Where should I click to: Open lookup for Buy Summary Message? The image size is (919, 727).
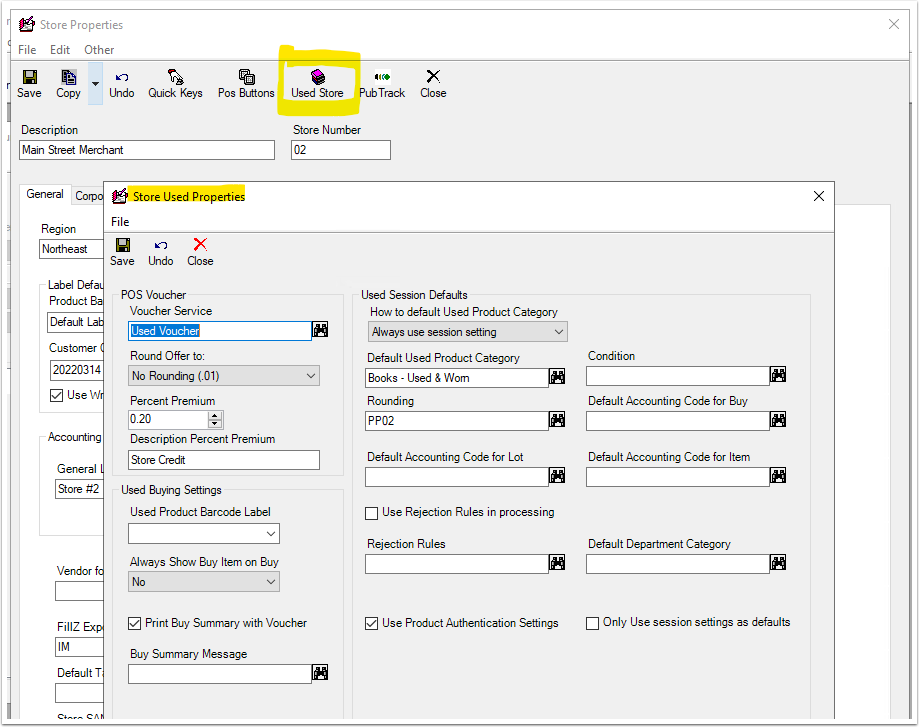pyautogui.click(x=320, y=672)
